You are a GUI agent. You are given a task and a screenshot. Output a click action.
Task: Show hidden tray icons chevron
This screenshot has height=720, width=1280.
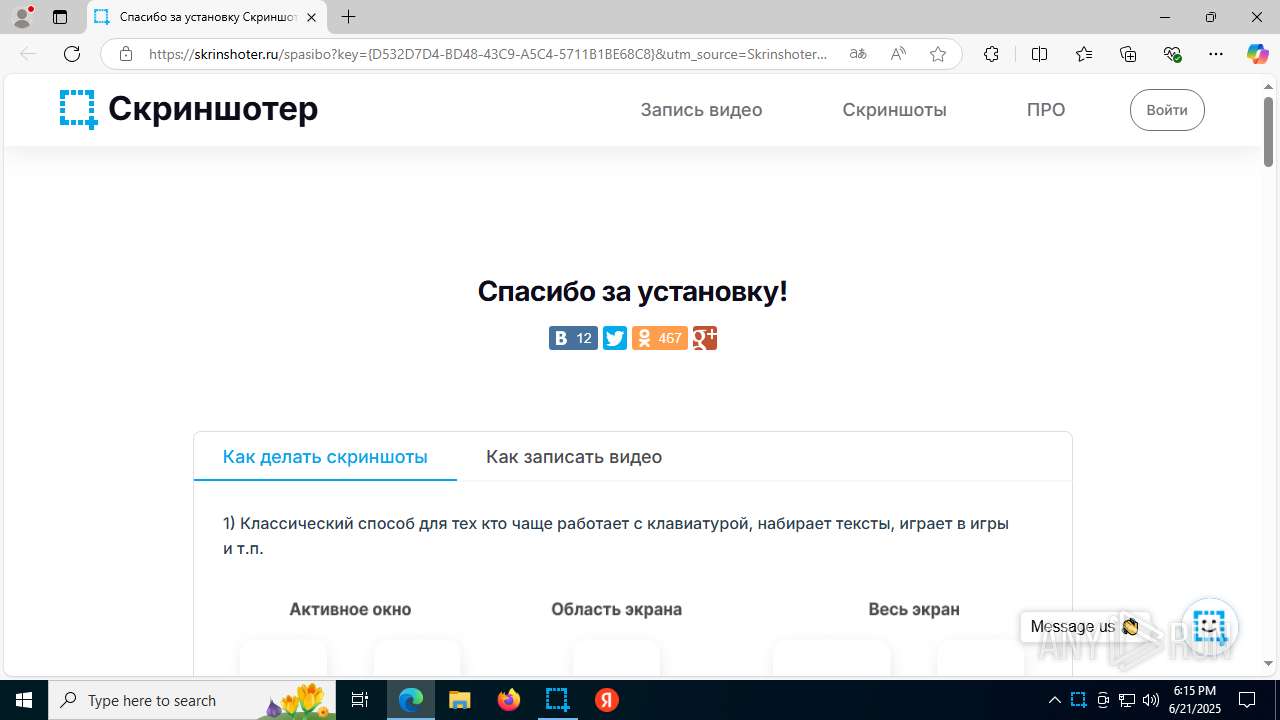point(1054,700)
